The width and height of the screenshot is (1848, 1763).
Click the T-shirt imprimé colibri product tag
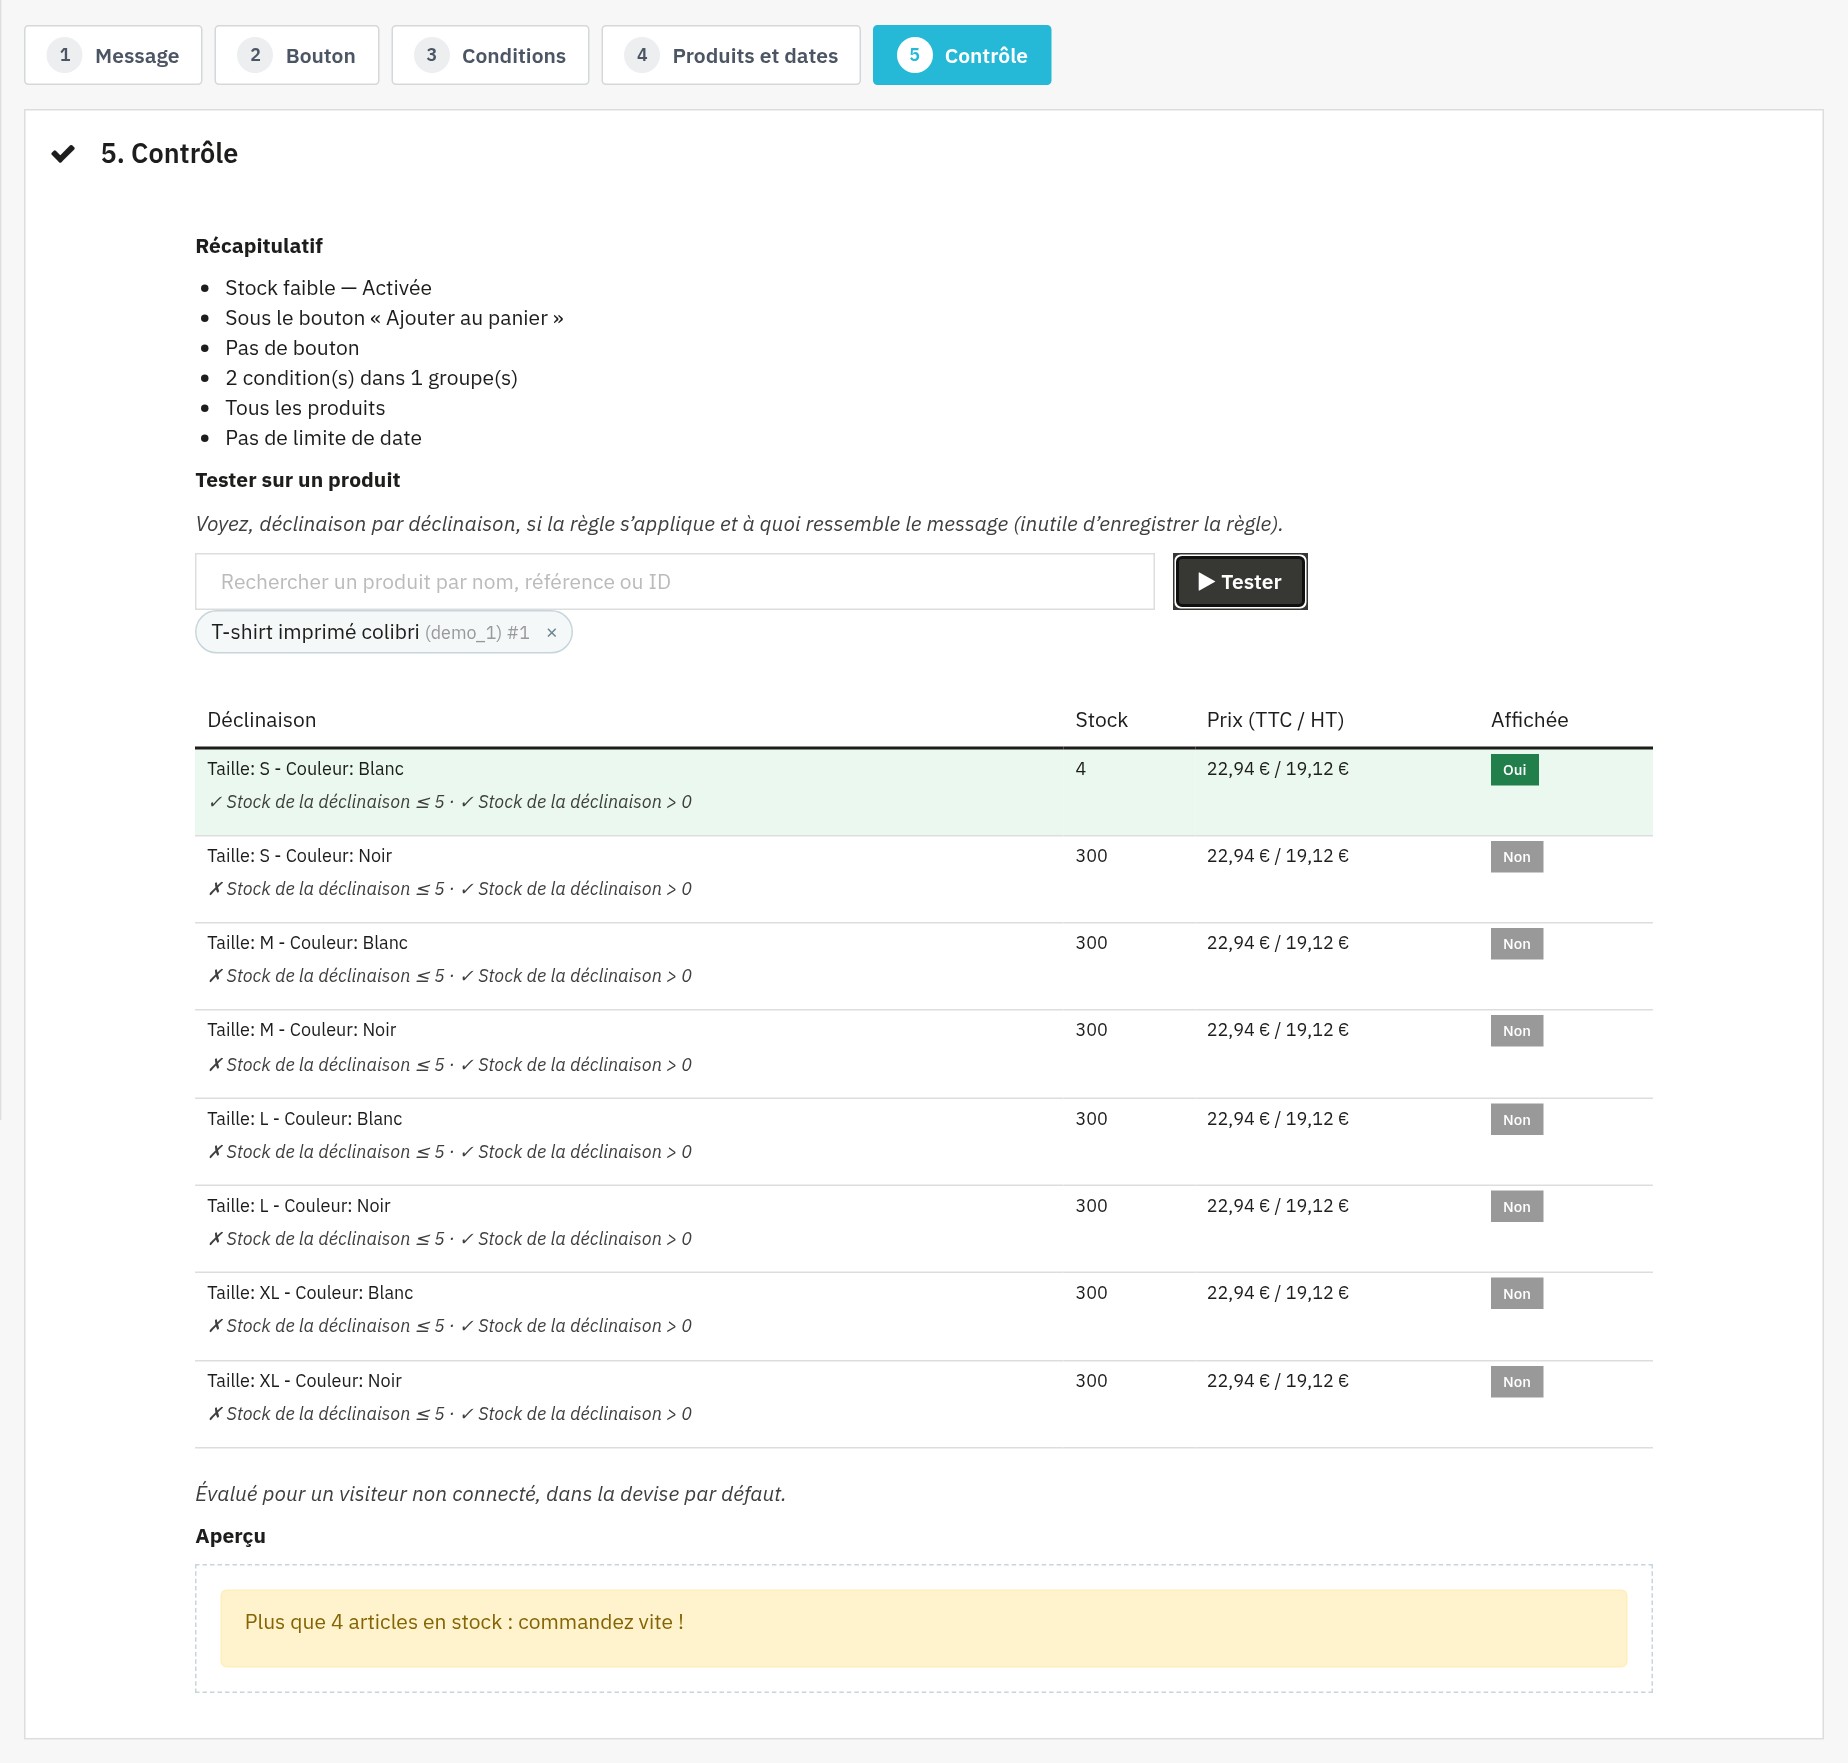click(383, 632)
